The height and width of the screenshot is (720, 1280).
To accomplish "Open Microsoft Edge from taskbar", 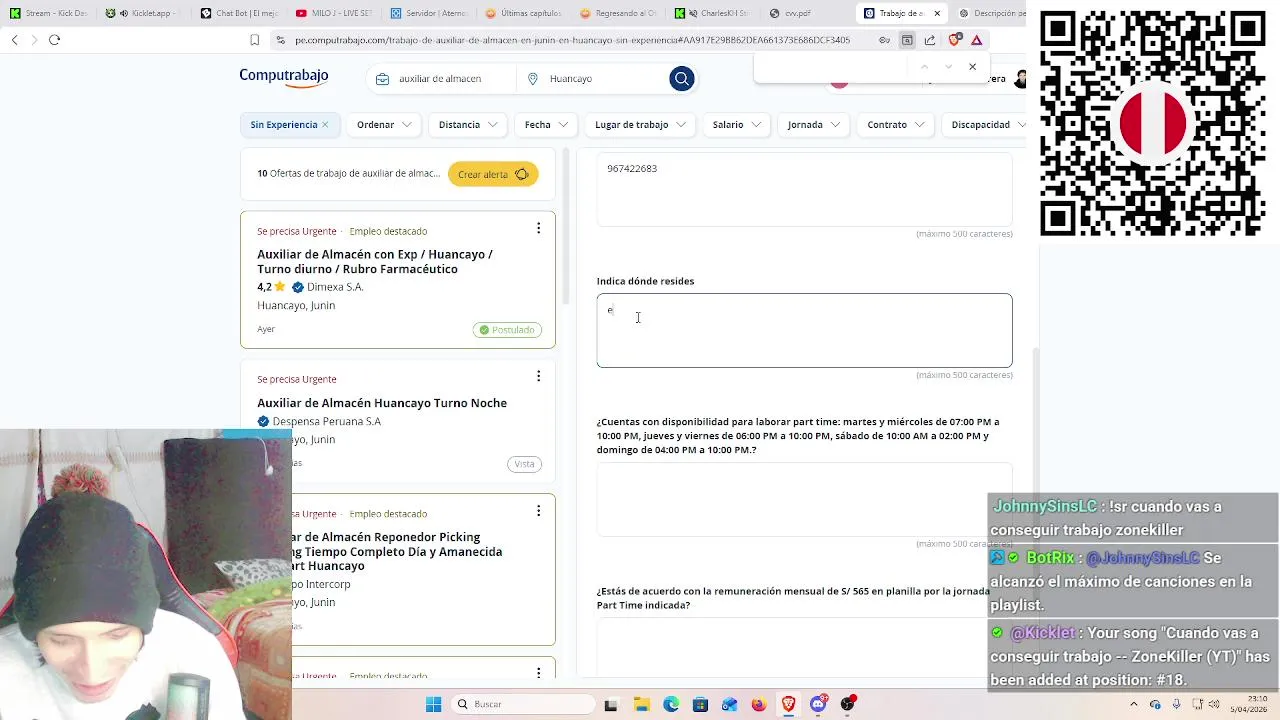I will (671, 704).
